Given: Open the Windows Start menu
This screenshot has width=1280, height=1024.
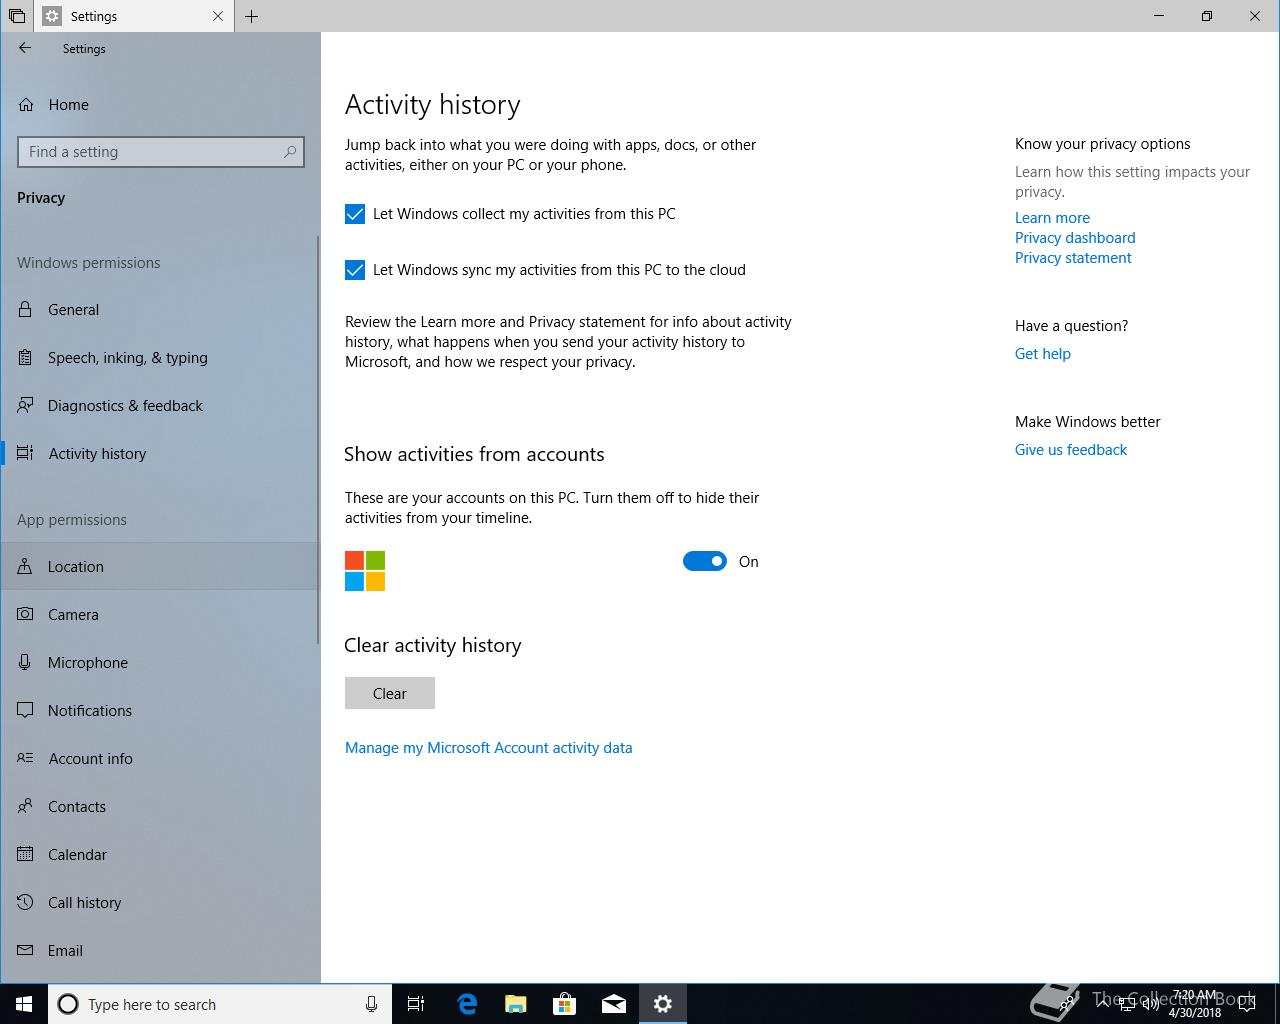Looking at the screenshot, I should tap(24, 1004).
